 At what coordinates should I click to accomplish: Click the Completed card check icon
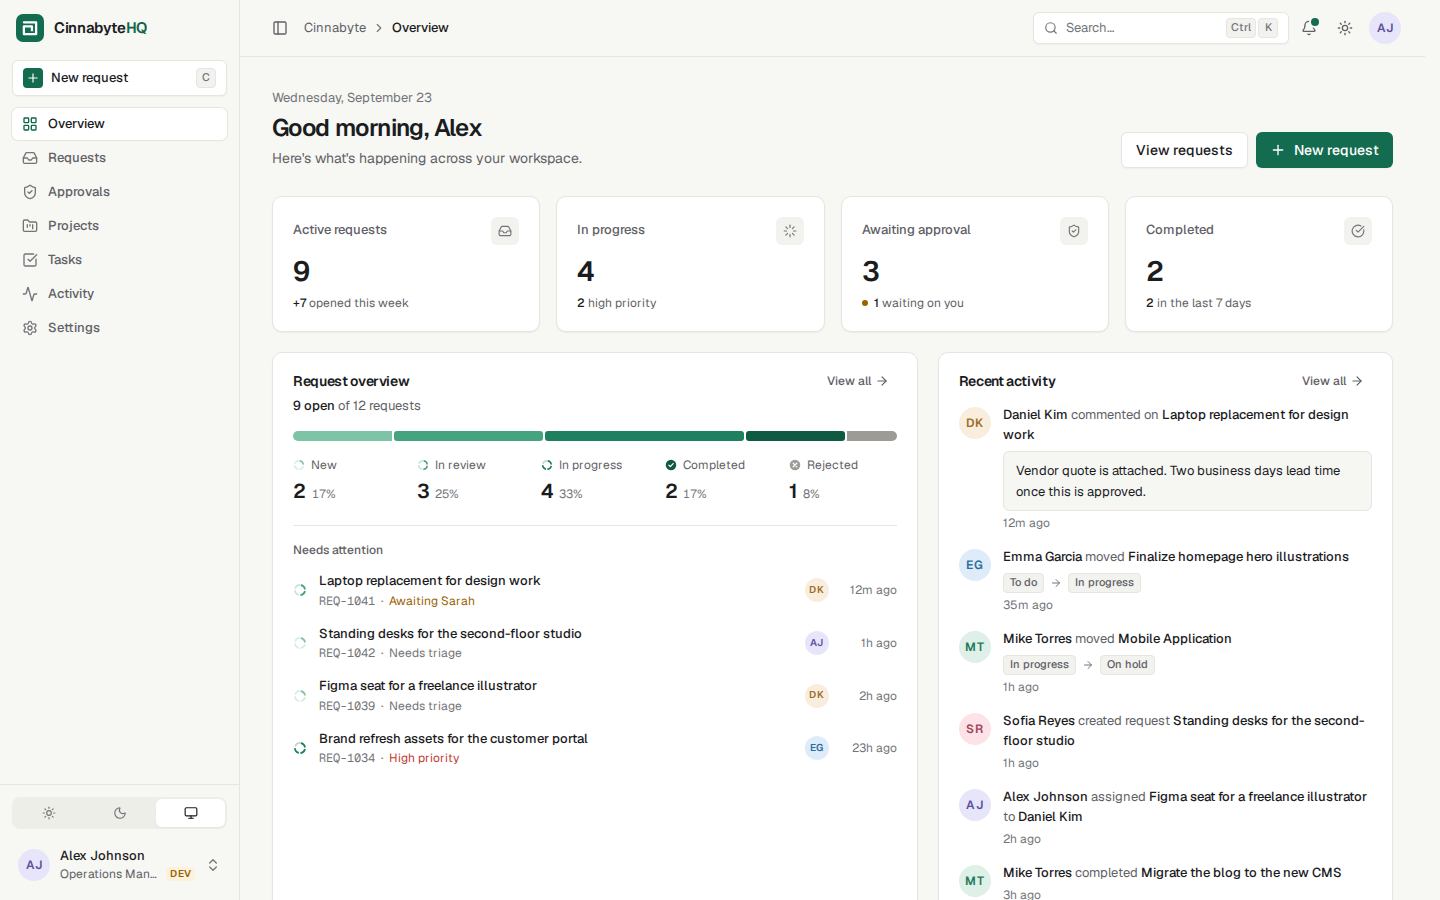pos(1358,231)
